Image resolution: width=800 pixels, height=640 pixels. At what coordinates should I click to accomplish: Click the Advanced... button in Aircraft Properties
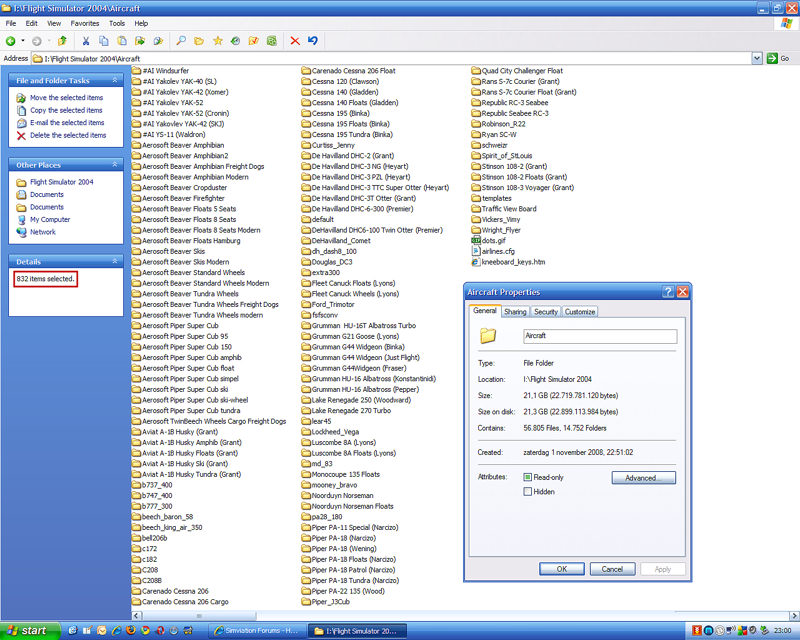point(643,478)
